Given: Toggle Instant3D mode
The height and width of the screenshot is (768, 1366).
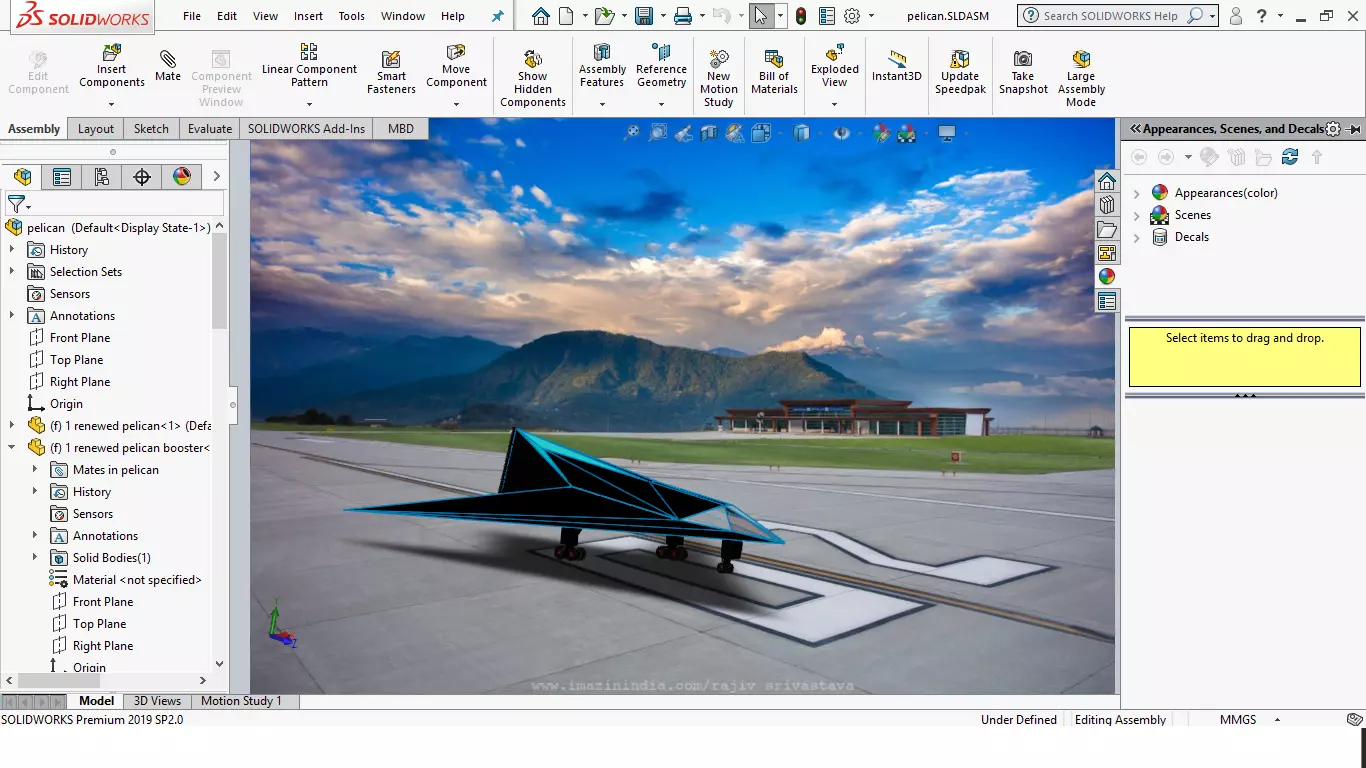Looking at the screenshot, I should [x=897, y=66].
